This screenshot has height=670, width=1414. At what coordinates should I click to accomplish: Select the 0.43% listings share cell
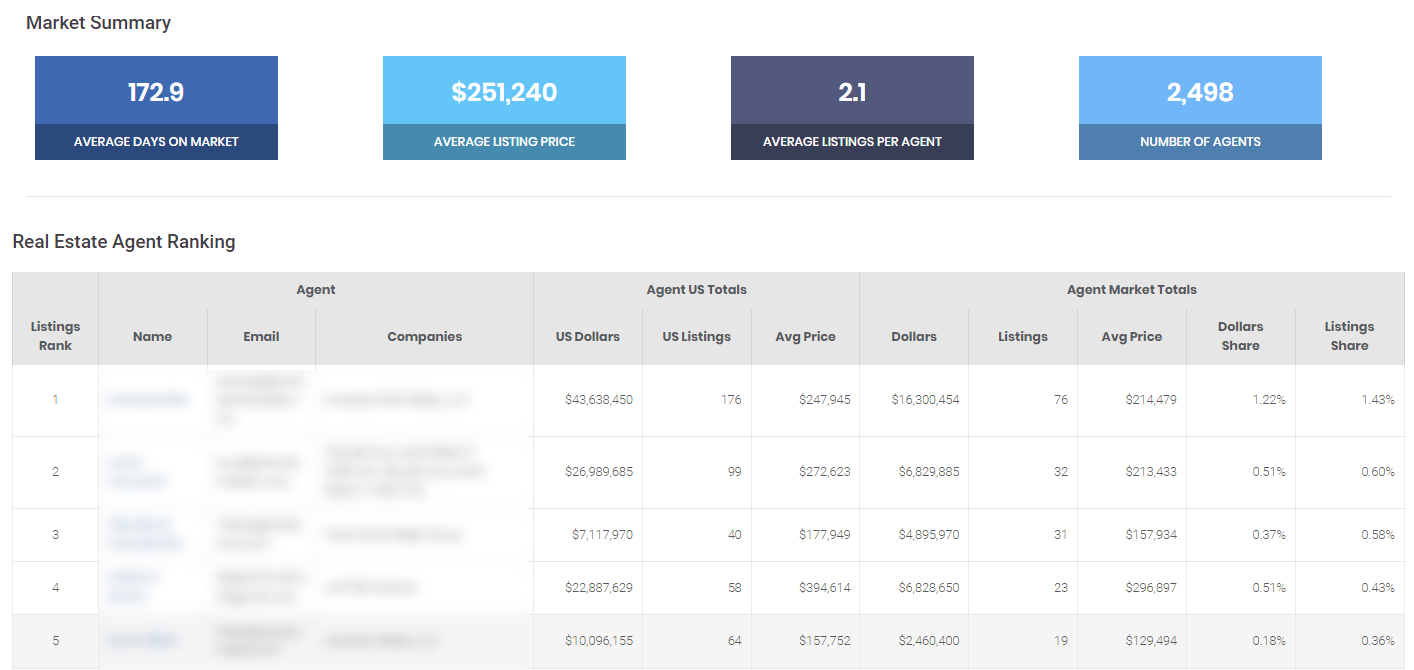coord(1349,588)
